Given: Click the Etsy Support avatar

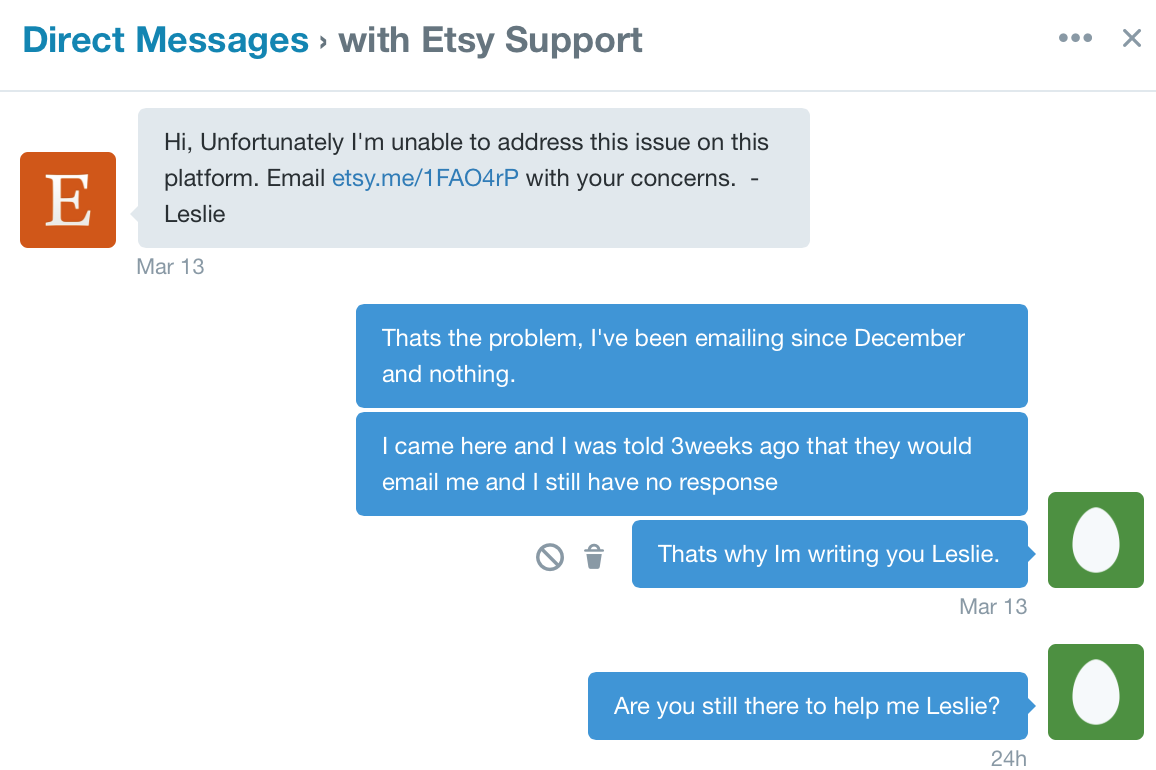Looking at the screenshot, I should pyautogui.click(x=67, y=199).
